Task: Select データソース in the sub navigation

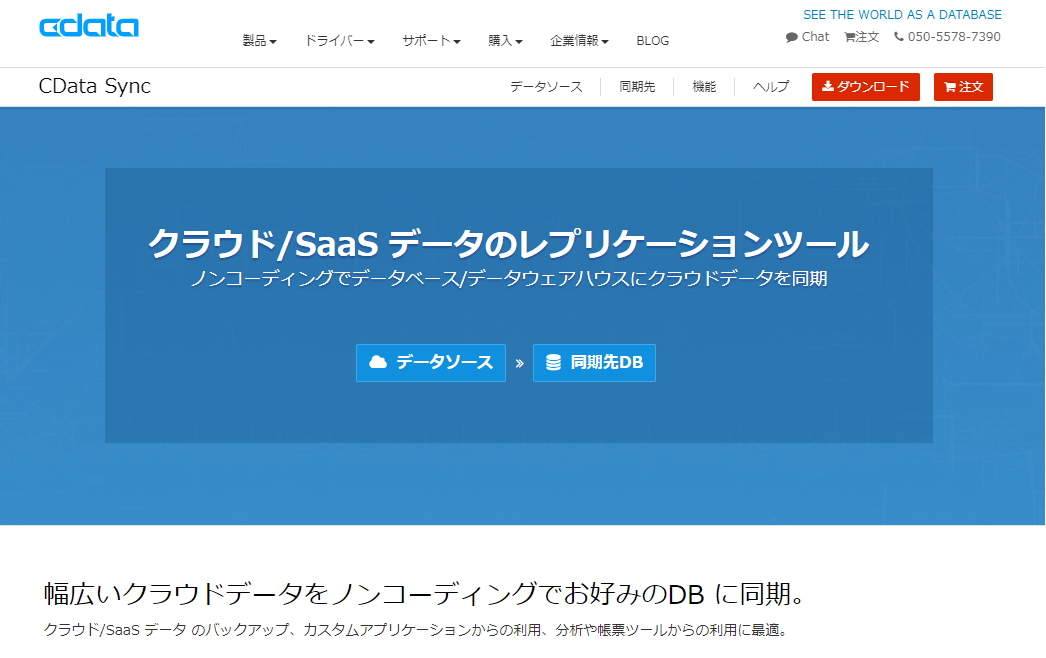Action: pyautogui.click(x=546, y=87)
